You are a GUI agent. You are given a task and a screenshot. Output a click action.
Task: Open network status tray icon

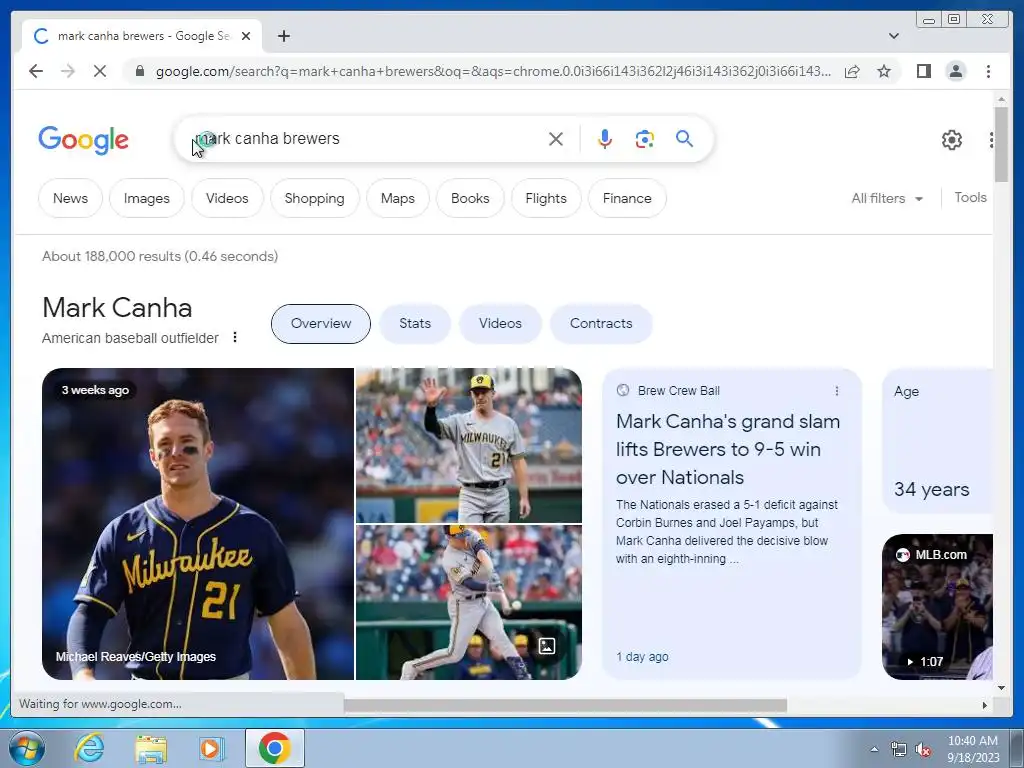(x=899, y=750)
